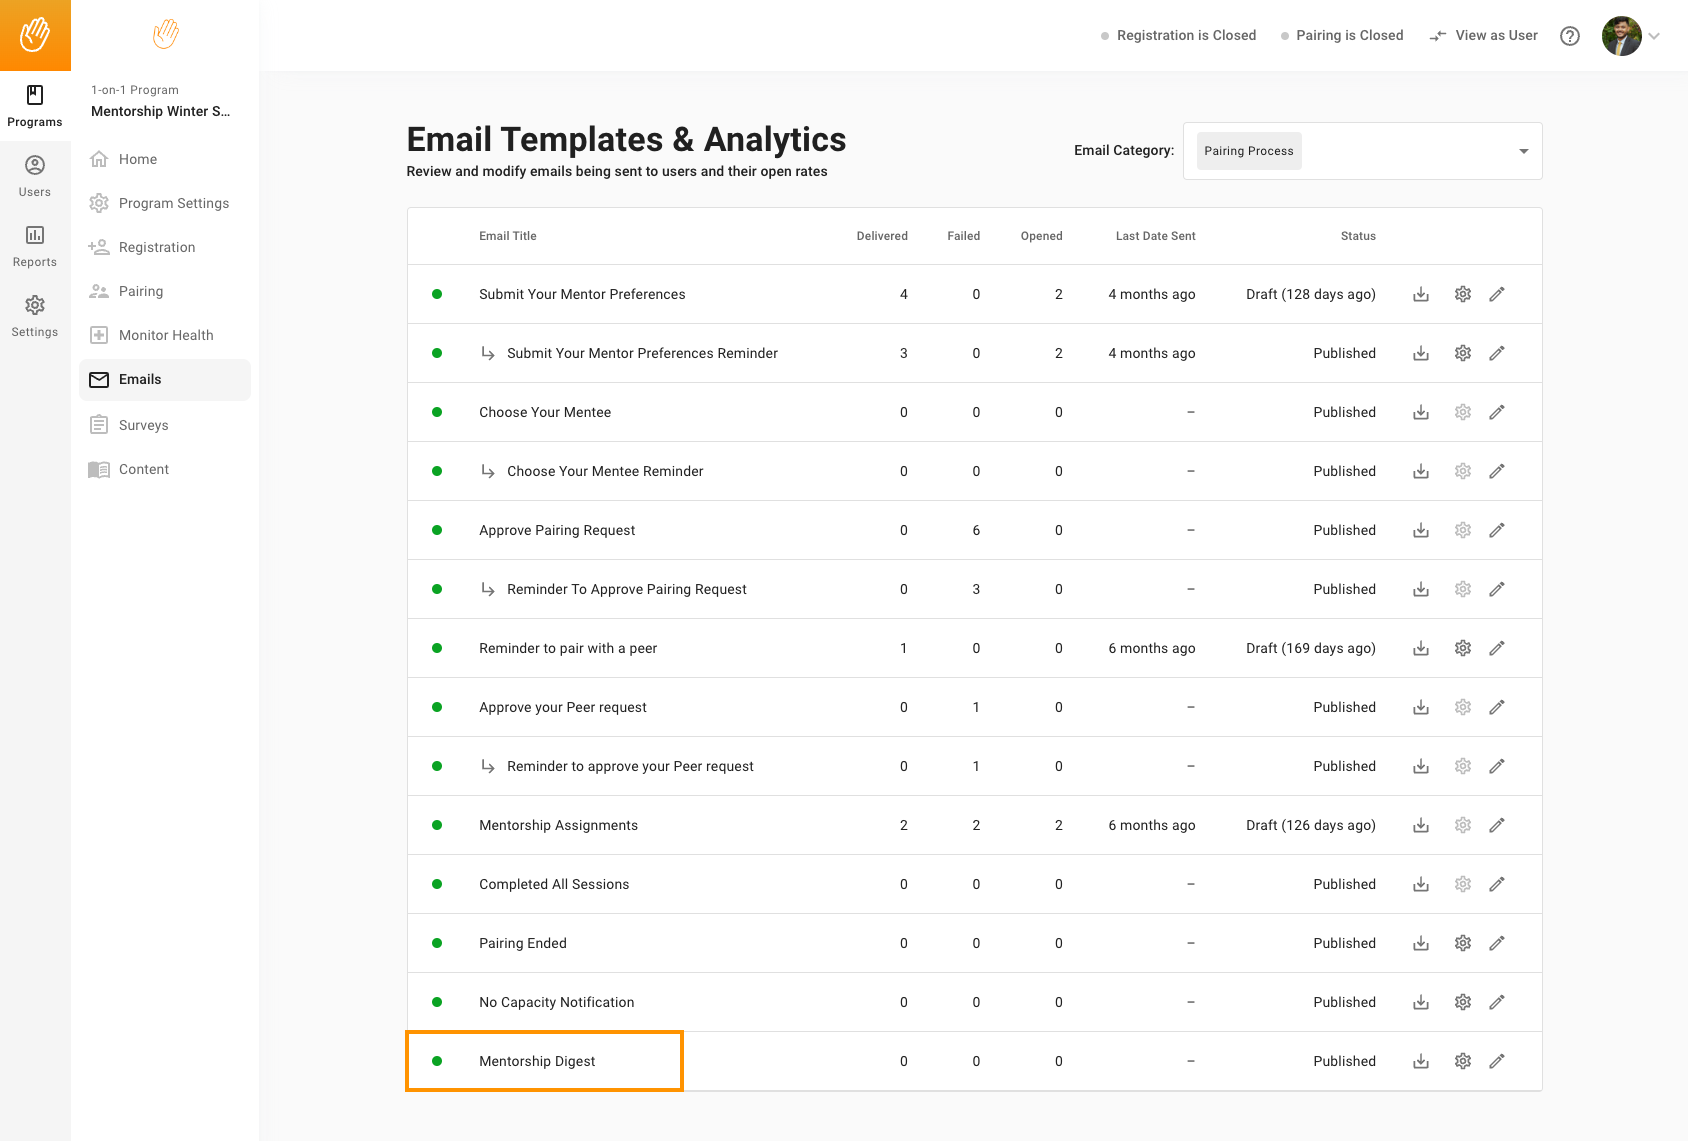Viewport: 1688px width, 1141px height.
Task: Click the Pairing Process selected category chip
Action: point(1248,151)
